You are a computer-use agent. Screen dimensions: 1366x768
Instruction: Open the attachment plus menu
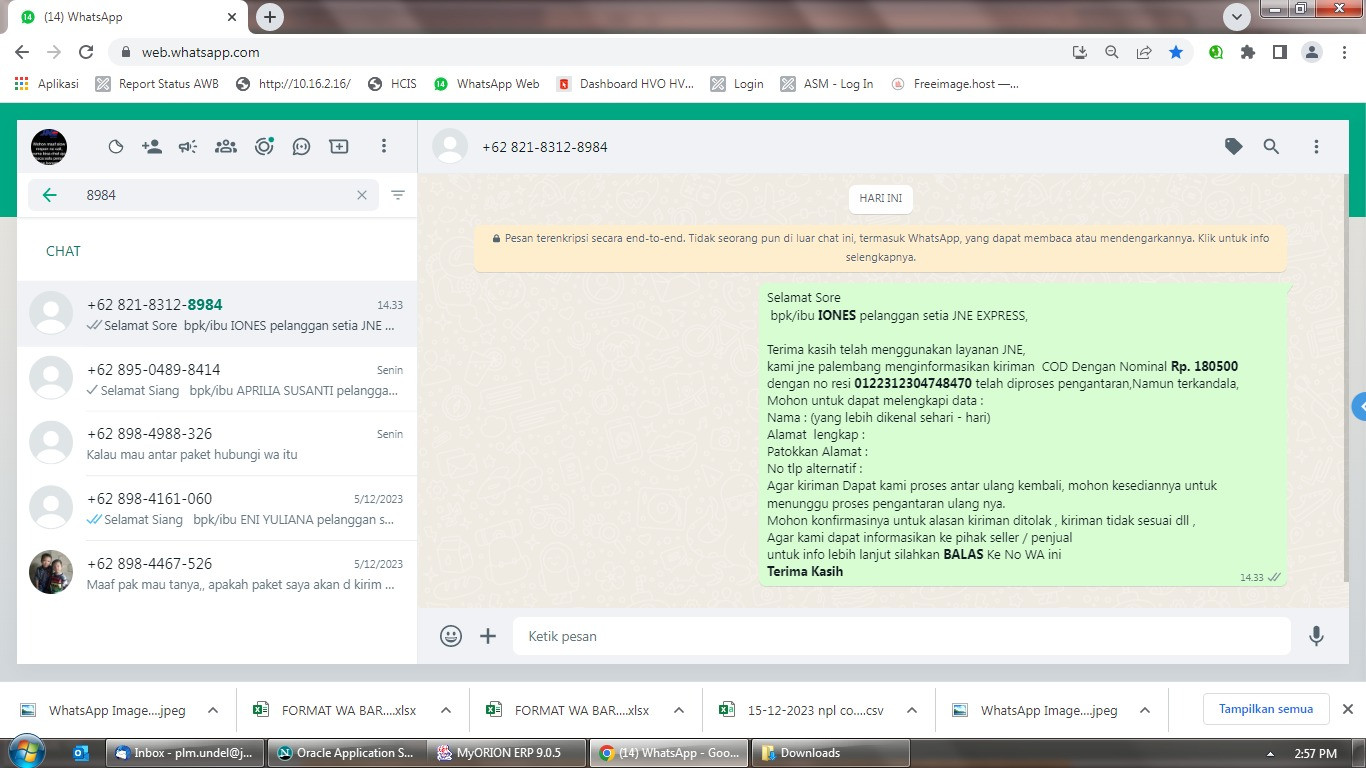(488, 636)
